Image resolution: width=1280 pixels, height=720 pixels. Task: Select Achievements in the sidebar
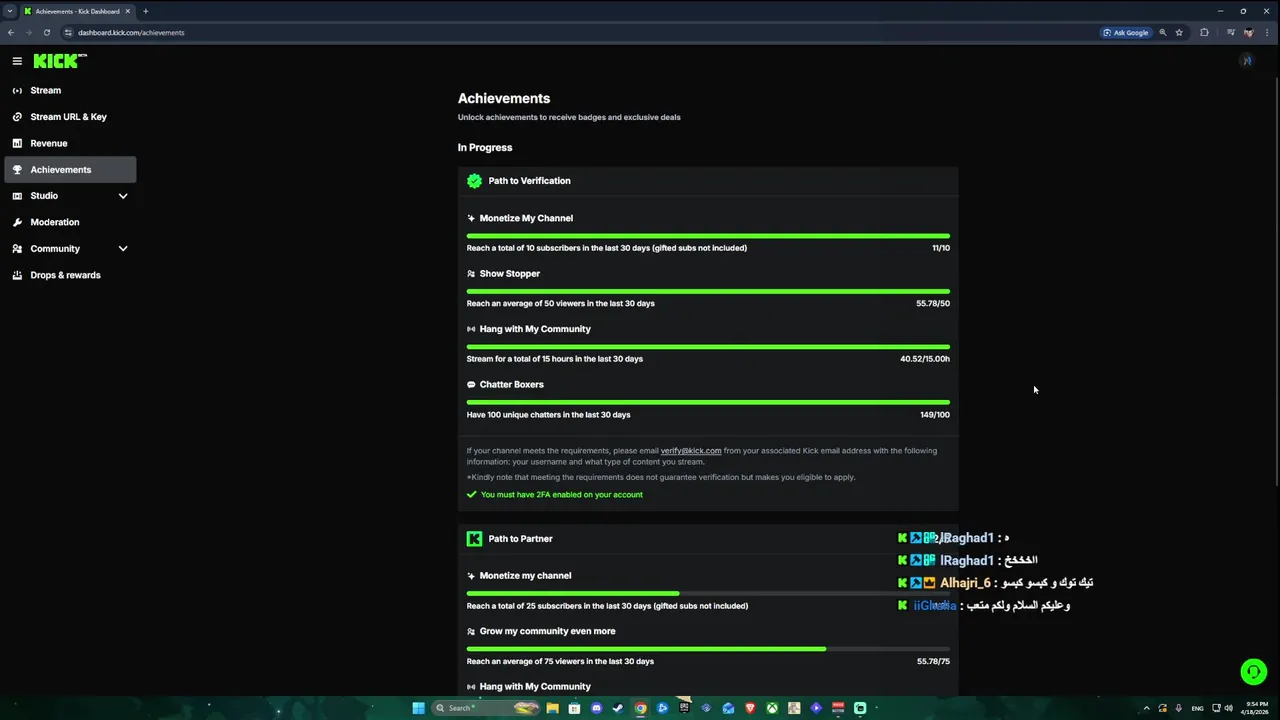70,170
